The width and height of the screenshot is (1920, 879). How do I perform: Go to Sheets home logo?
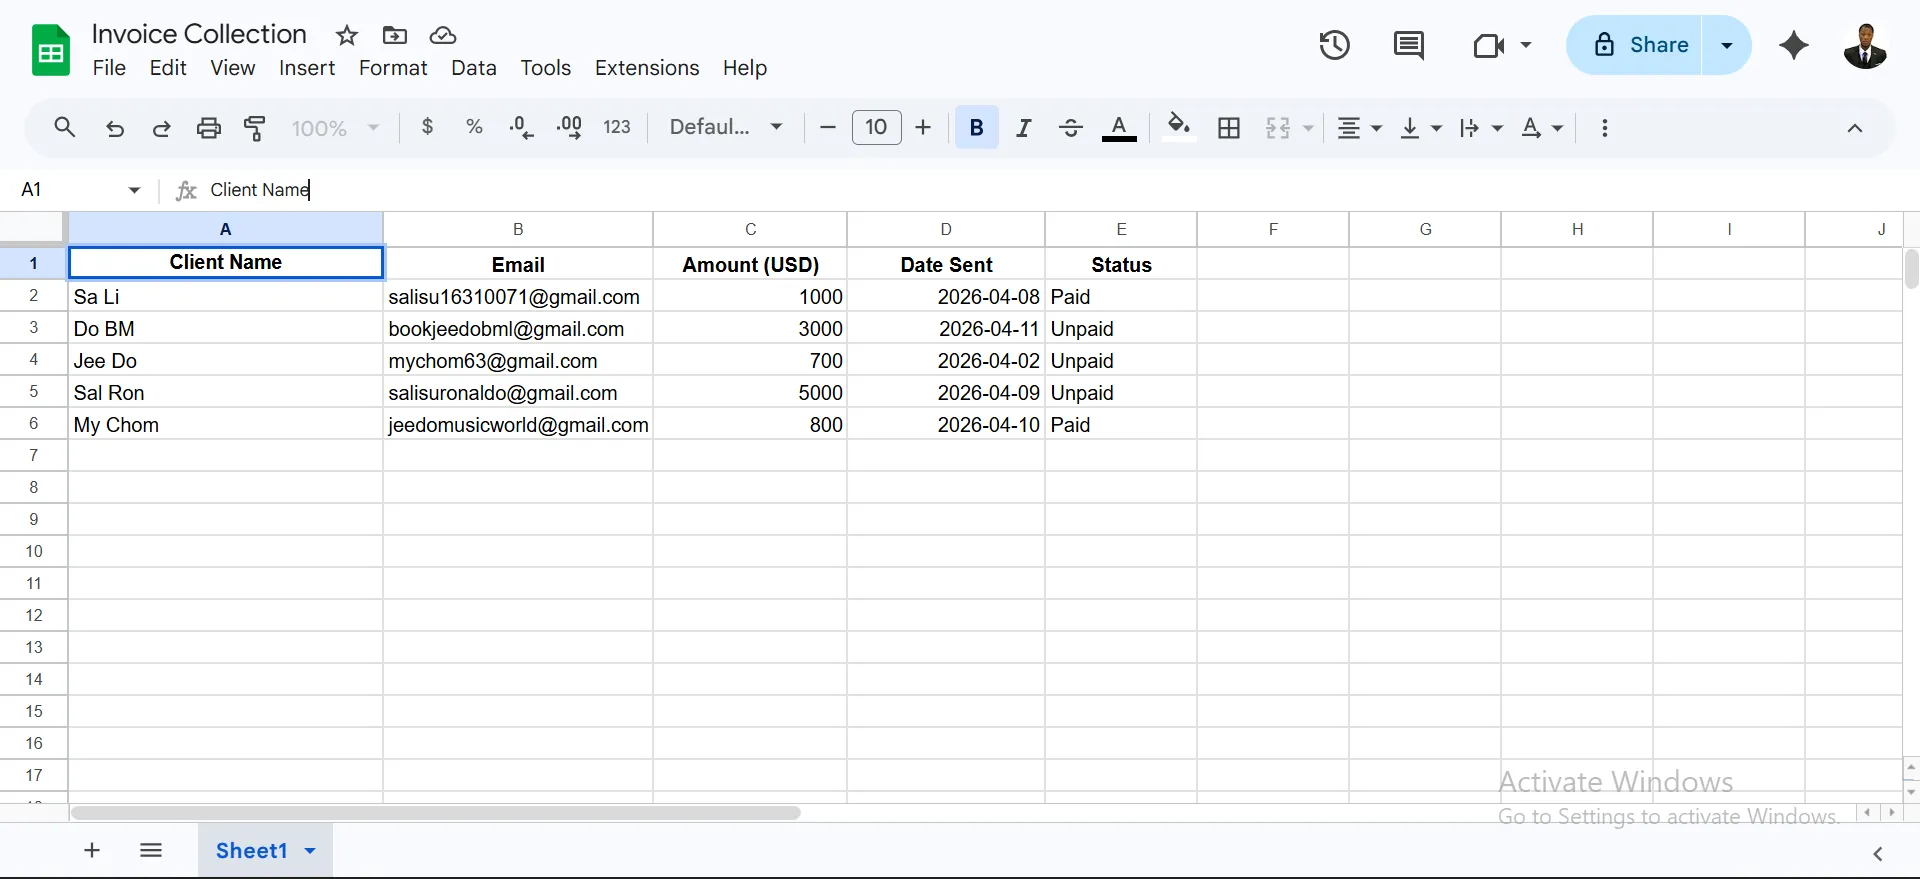51,50
